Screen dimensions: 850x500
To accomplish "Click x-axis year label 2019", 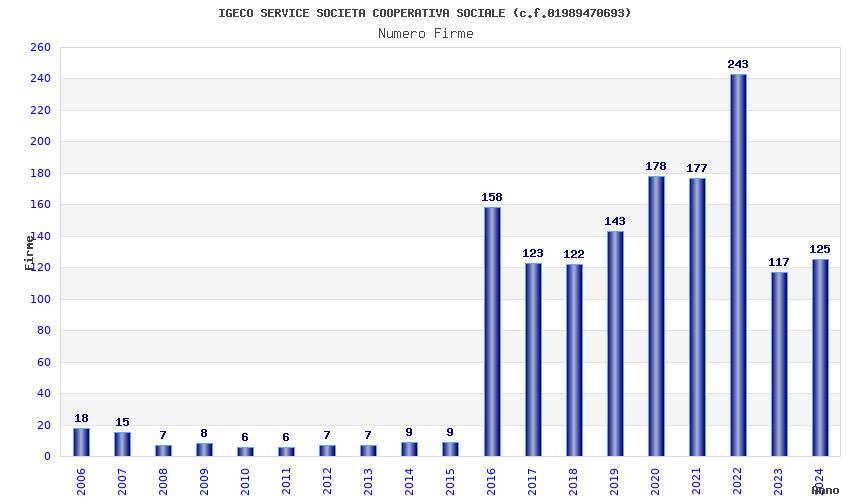I will pos(614,482).
